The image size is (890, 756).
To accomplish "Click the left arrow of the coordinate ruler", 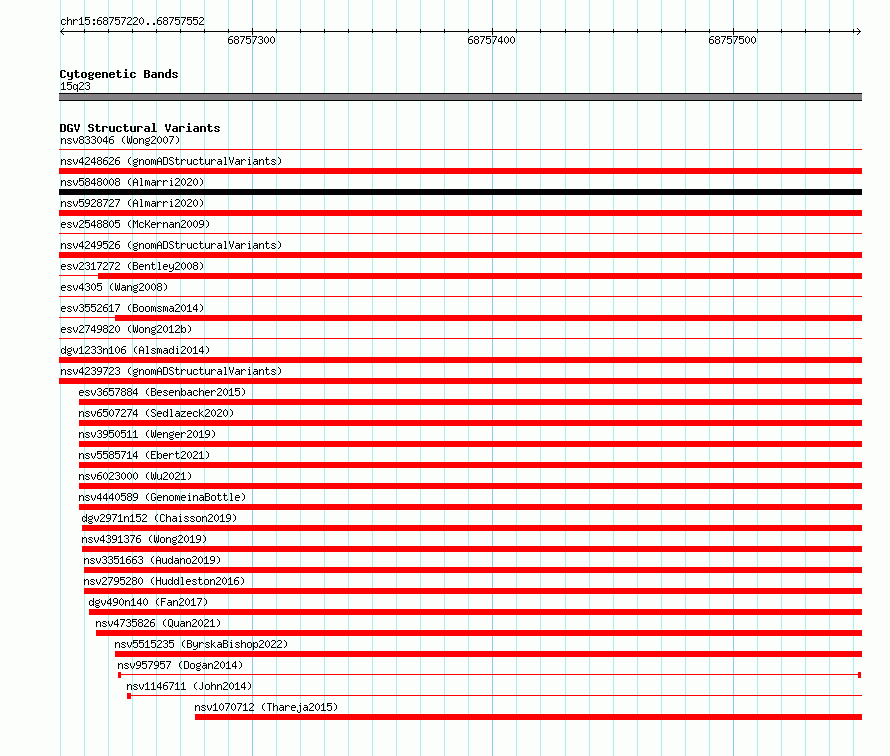I will [62, 32].
